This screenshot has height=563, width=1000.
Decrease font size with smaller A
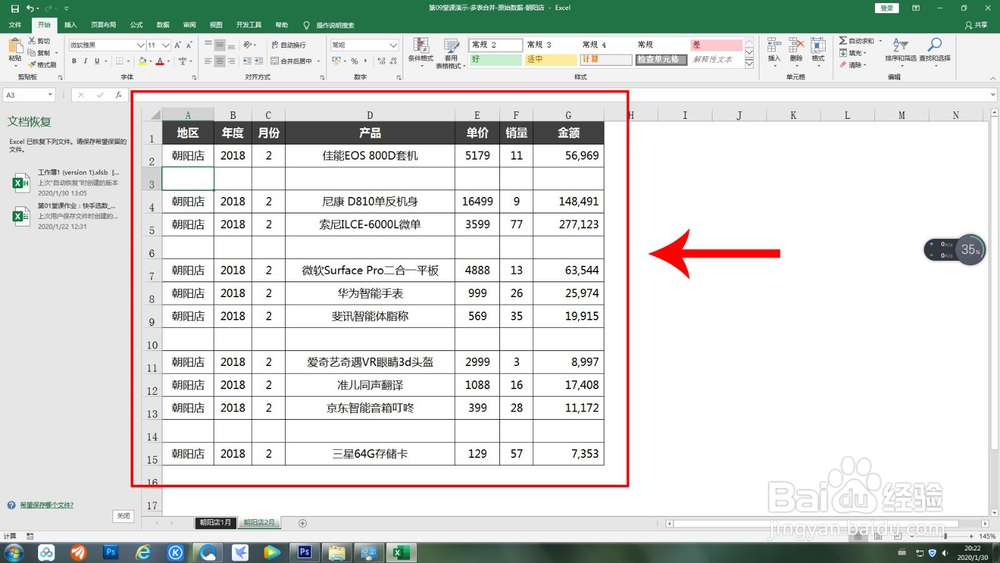pos(189,45)
